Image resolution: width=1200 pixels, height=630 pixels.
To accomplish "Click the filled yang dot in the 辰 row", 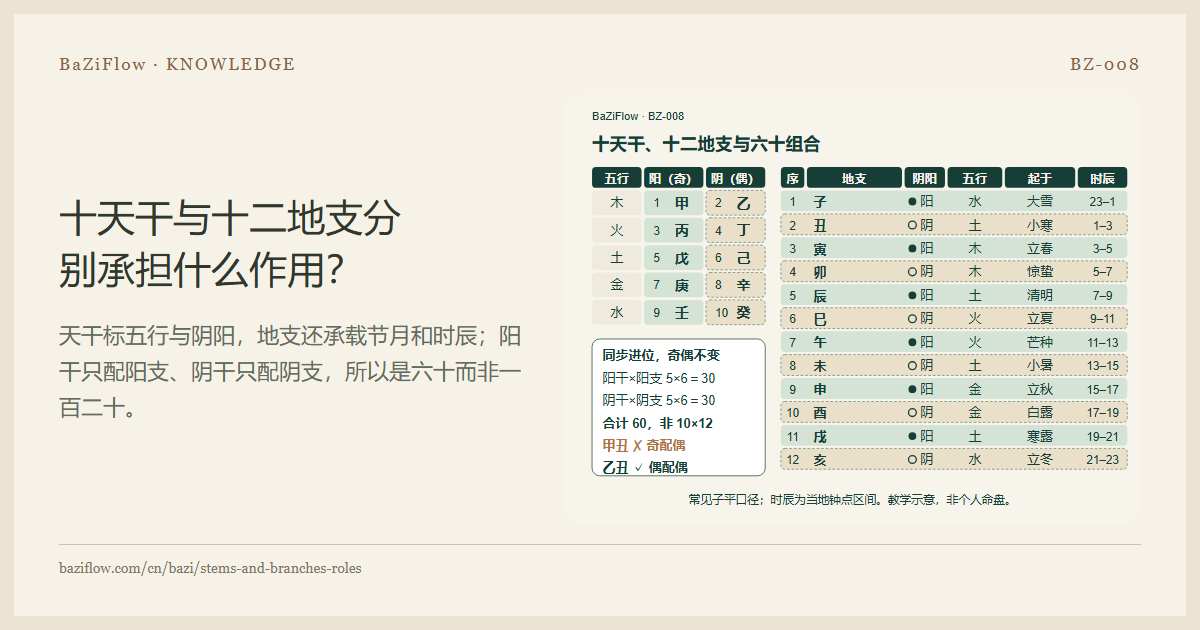I will [912, 295].
